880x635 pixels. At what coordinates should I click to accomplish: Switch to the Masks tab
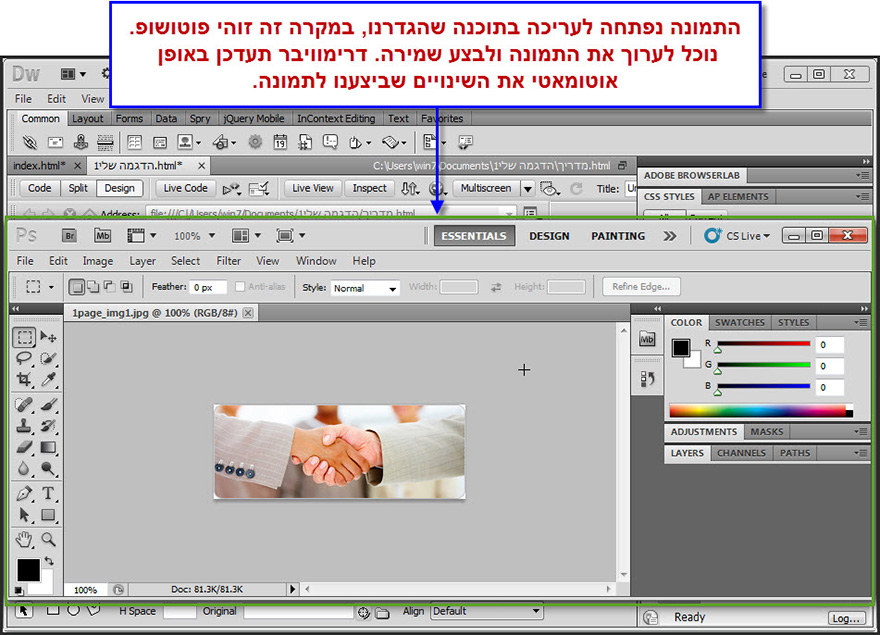pos(766,432)
